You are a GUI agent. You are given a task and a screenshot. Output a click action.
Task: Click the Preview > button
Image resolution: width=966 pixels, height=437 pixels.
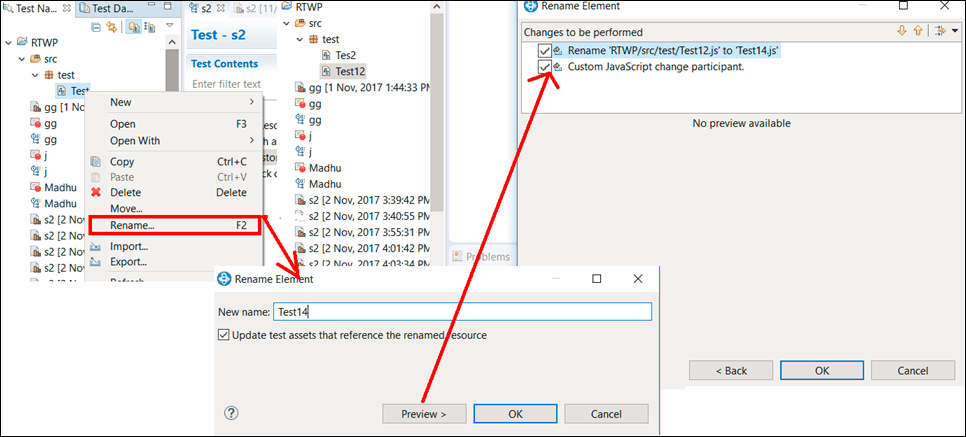click(x=424, y=414)
